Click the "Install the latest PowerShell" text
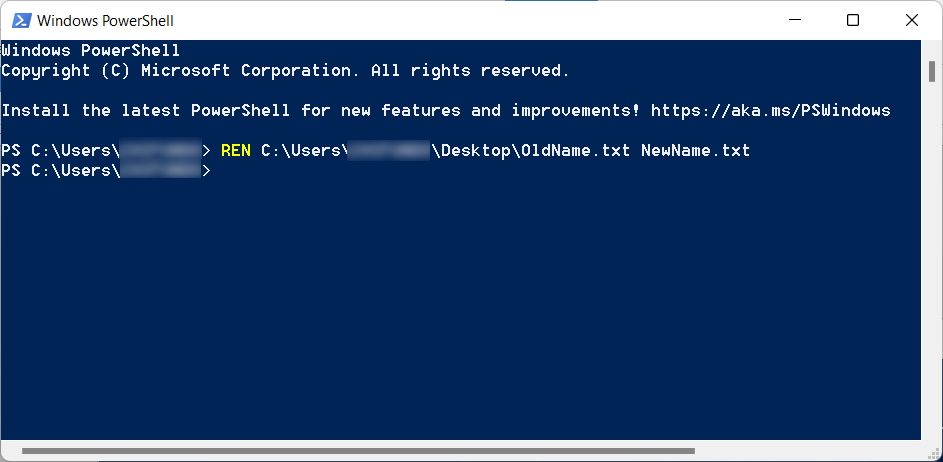The width and height of the screenshot is (943, 462). pyautogui.click(x=145, y=110)
